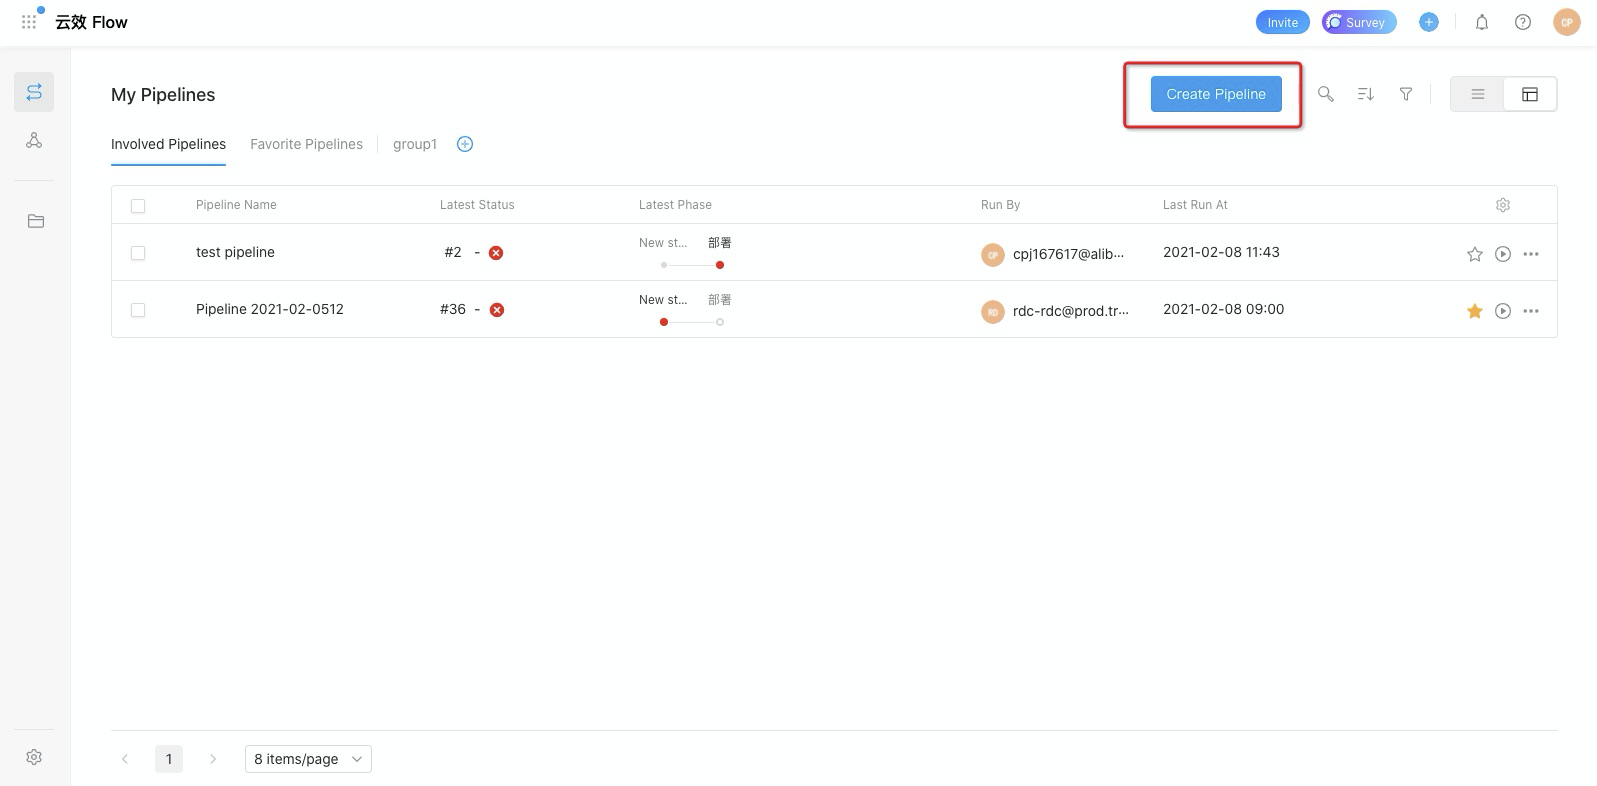Click the search magnifier icon

pos(1325,94)
